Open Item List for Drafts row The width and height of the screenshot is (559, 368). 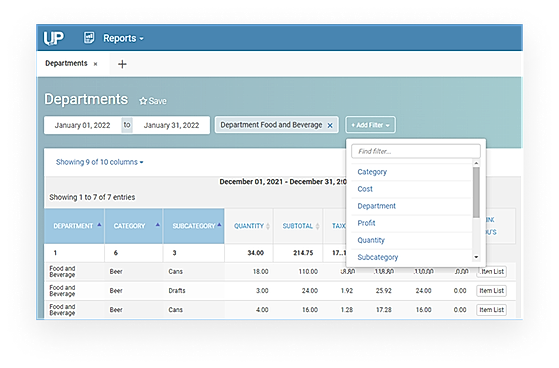click(491, 291)
